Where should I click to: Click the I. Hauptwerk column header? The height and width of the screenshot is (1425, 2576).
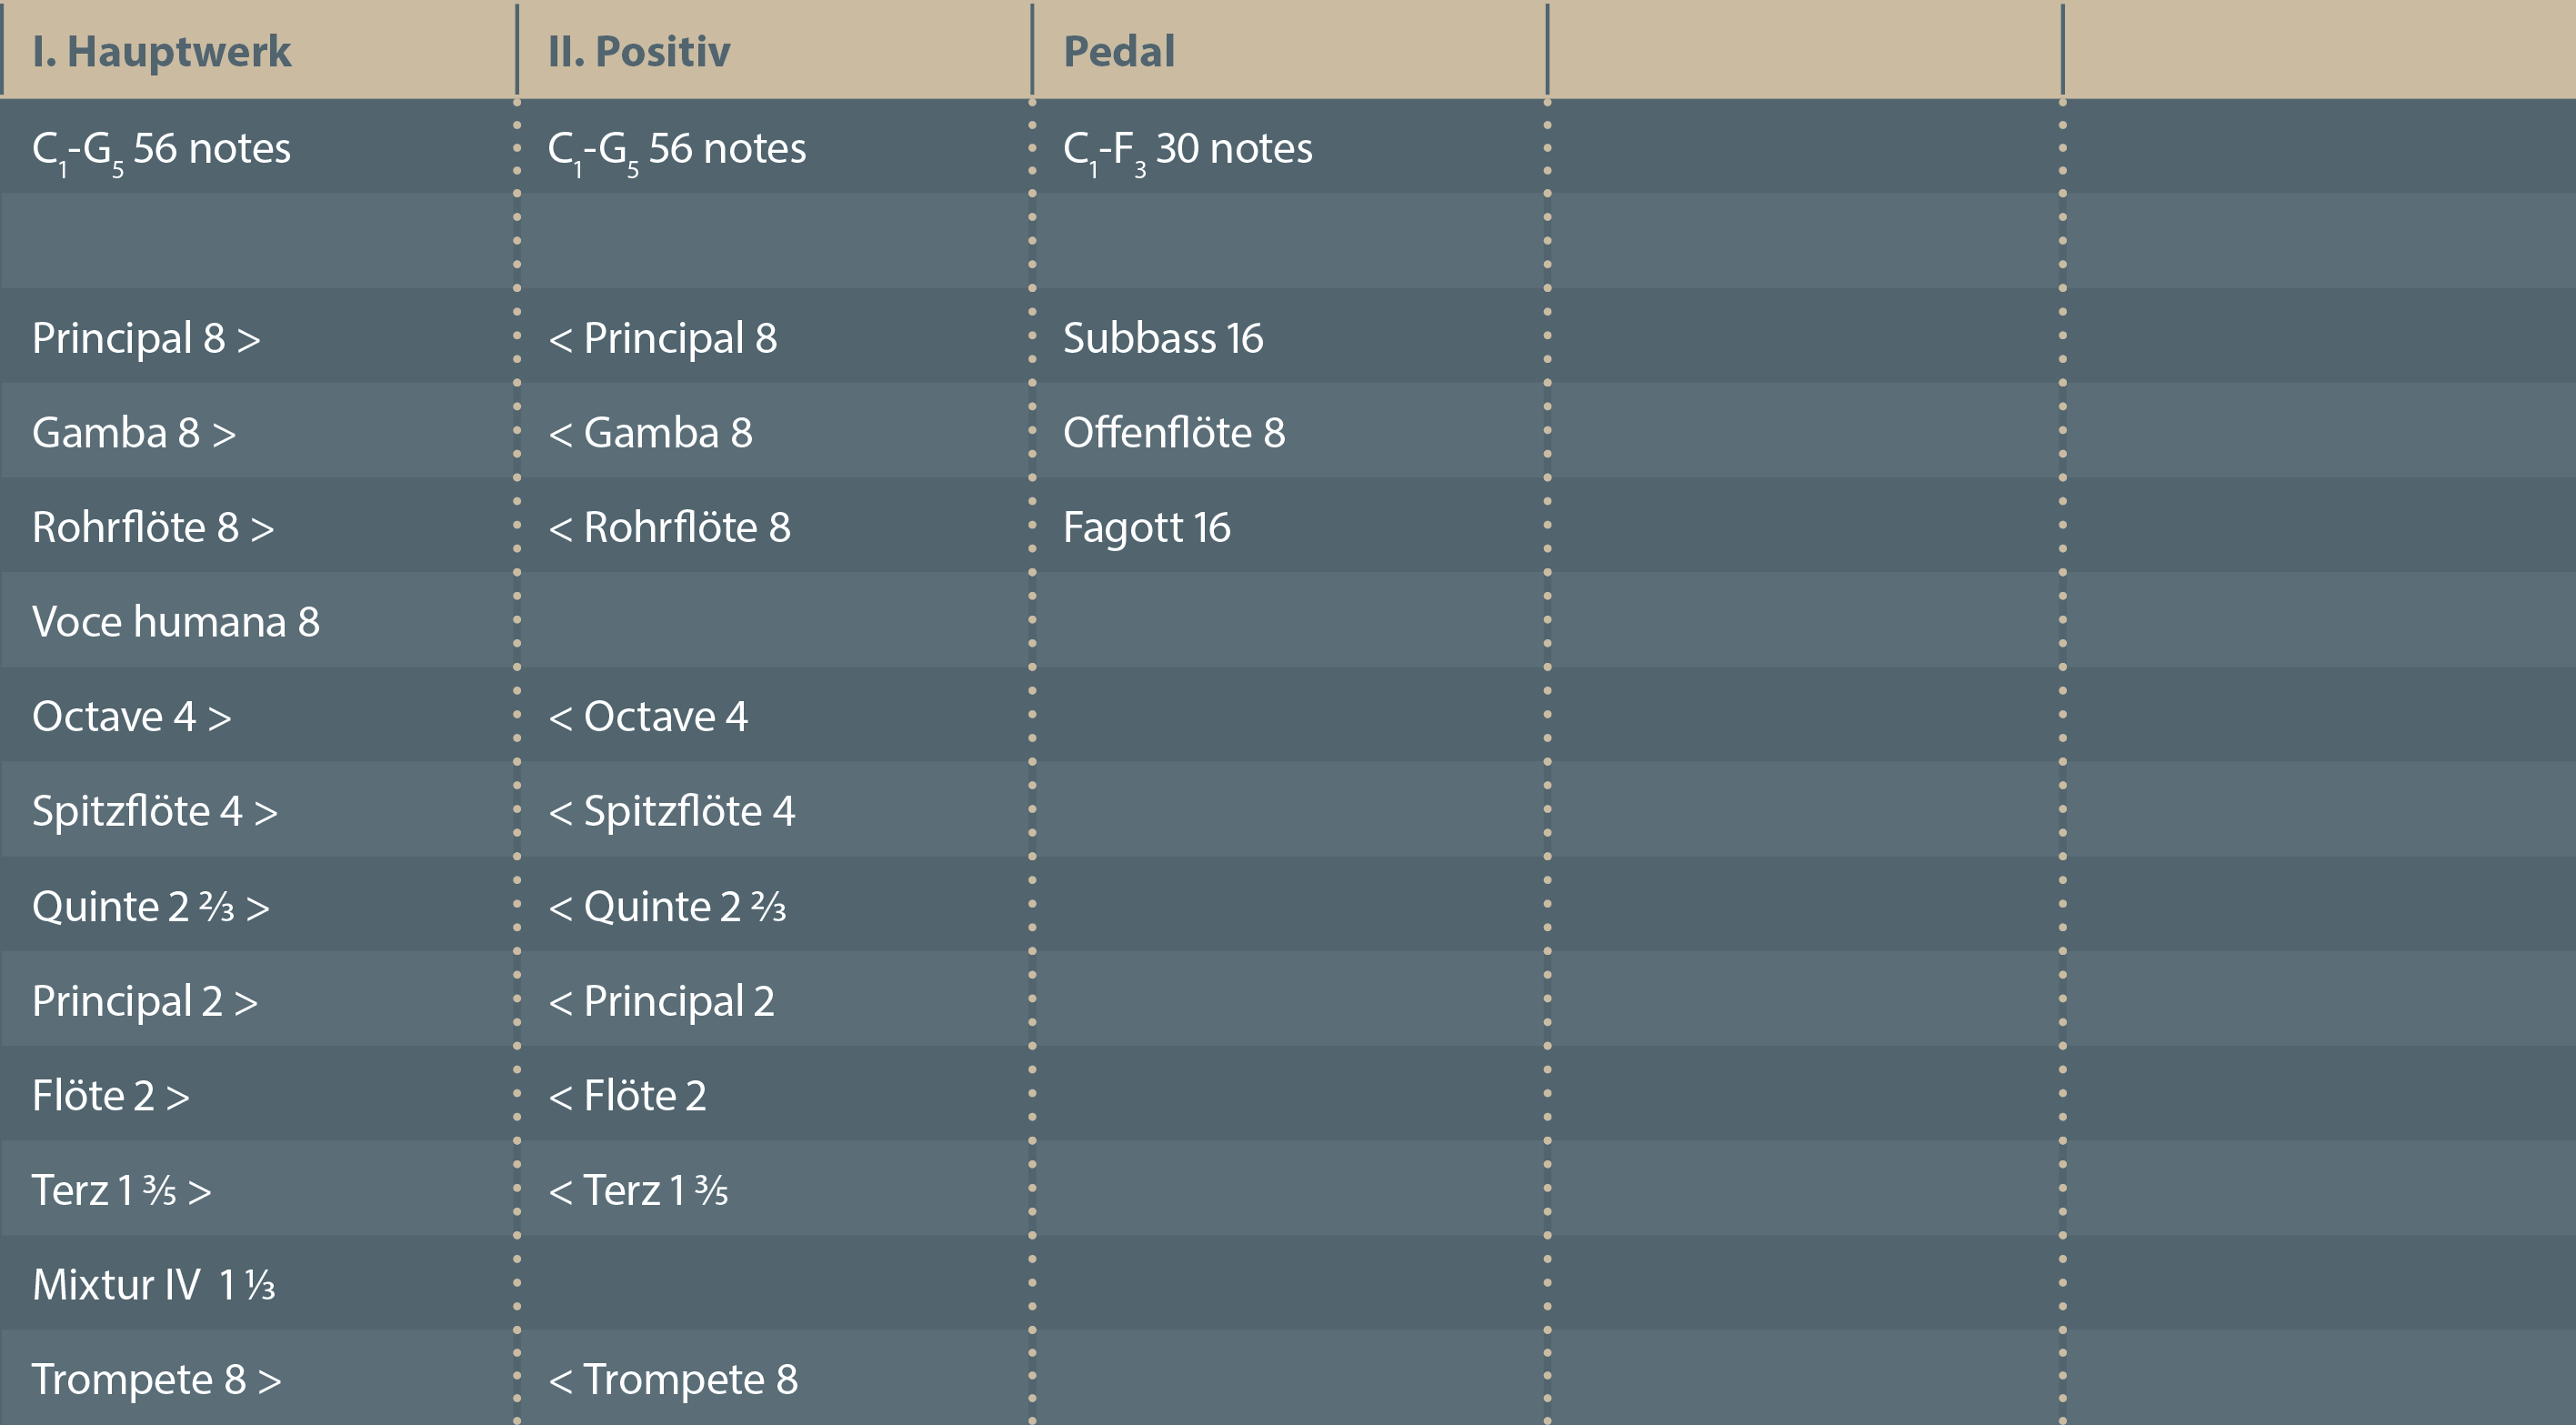coord(161,52)
